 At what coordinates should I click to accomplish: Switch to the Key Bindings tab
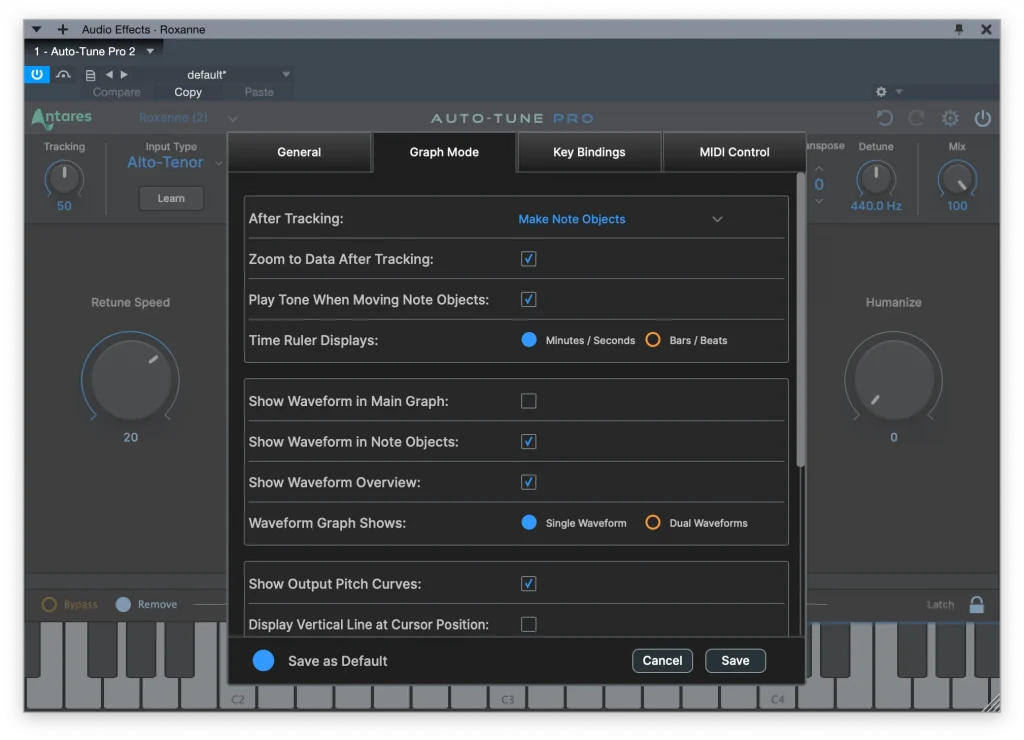(589, 151)
